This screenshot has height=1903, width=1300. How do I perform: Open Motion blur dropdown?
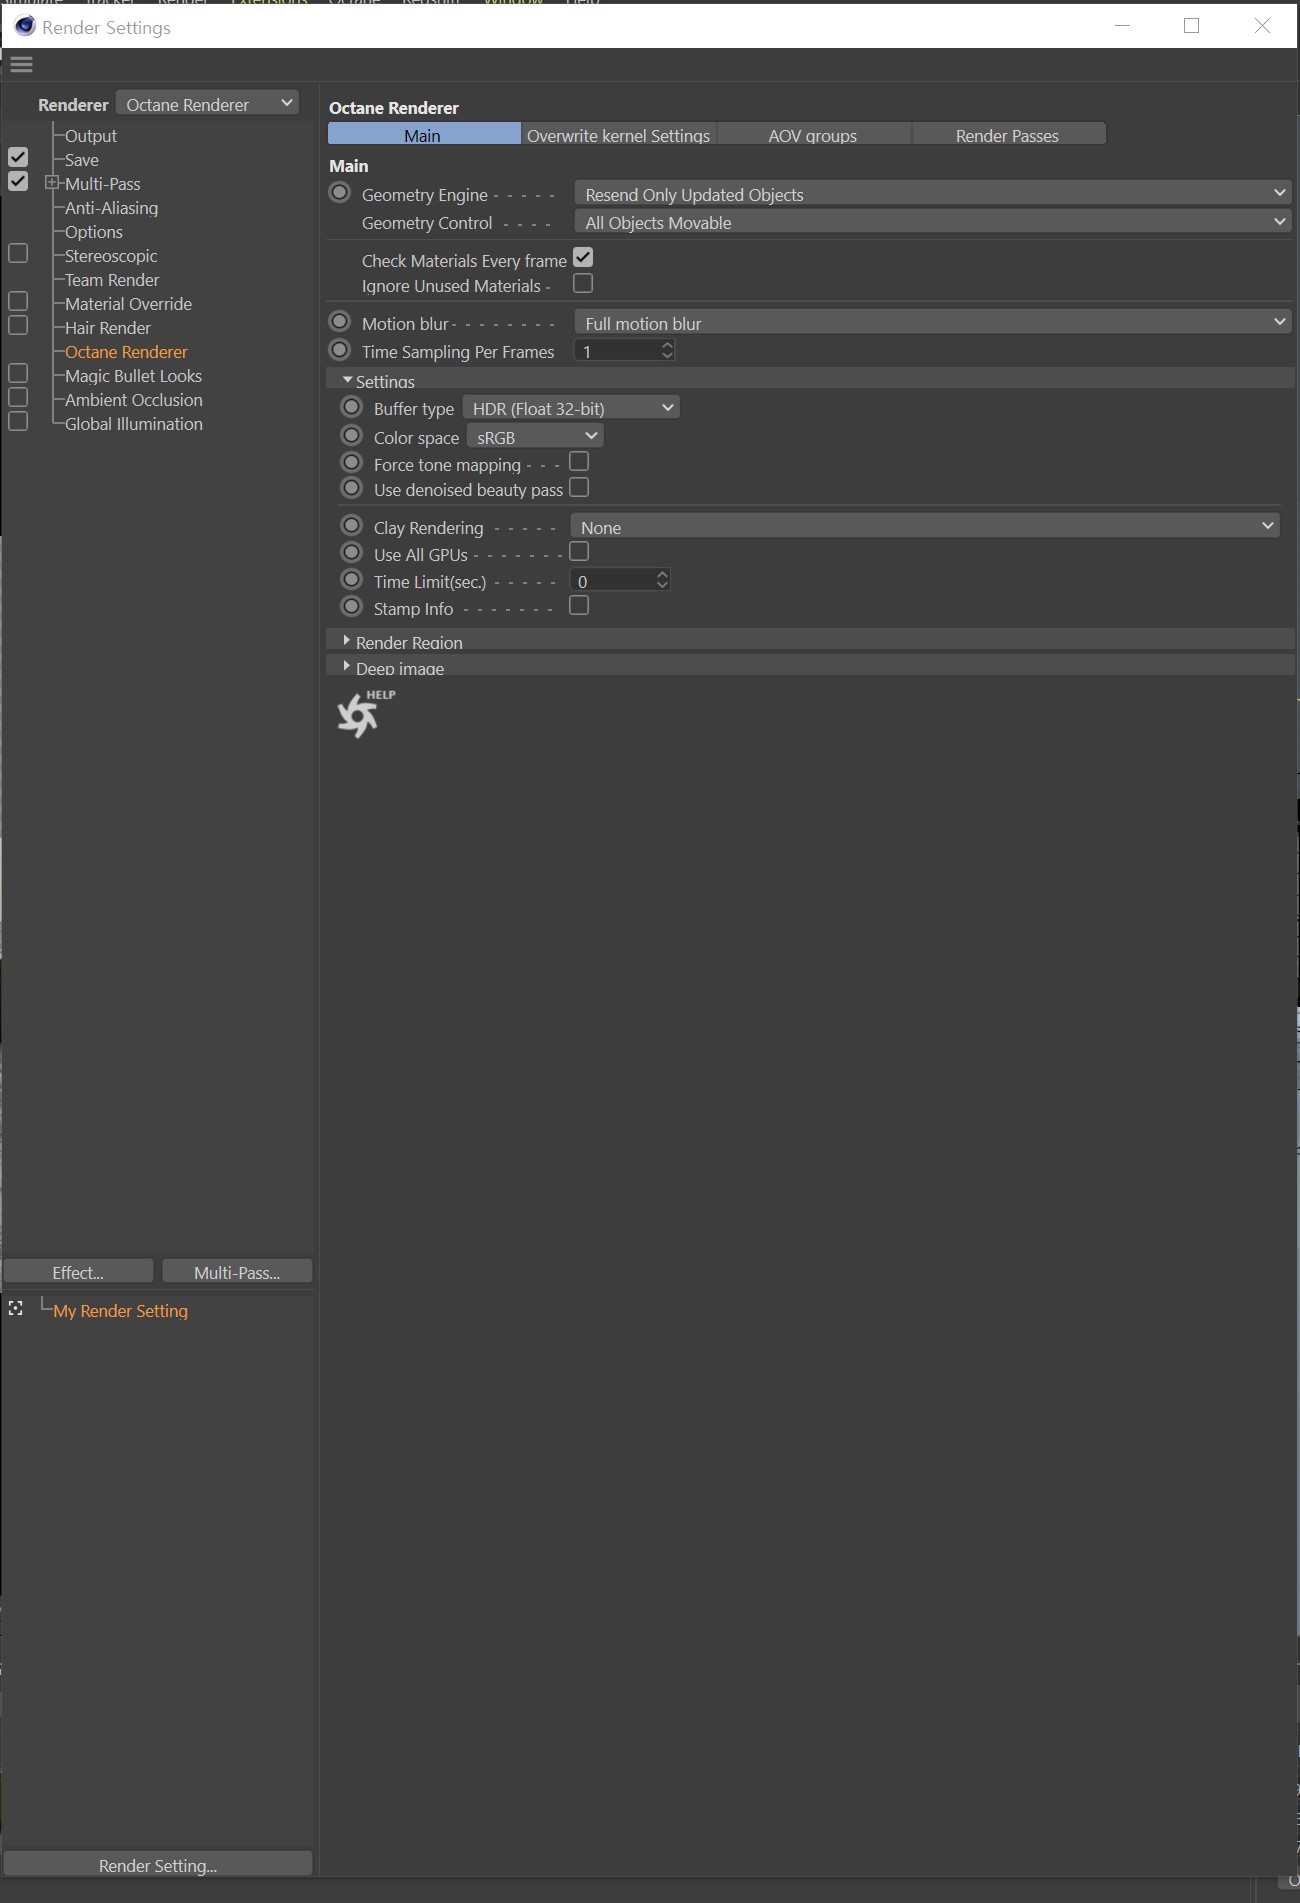[933, 323]
